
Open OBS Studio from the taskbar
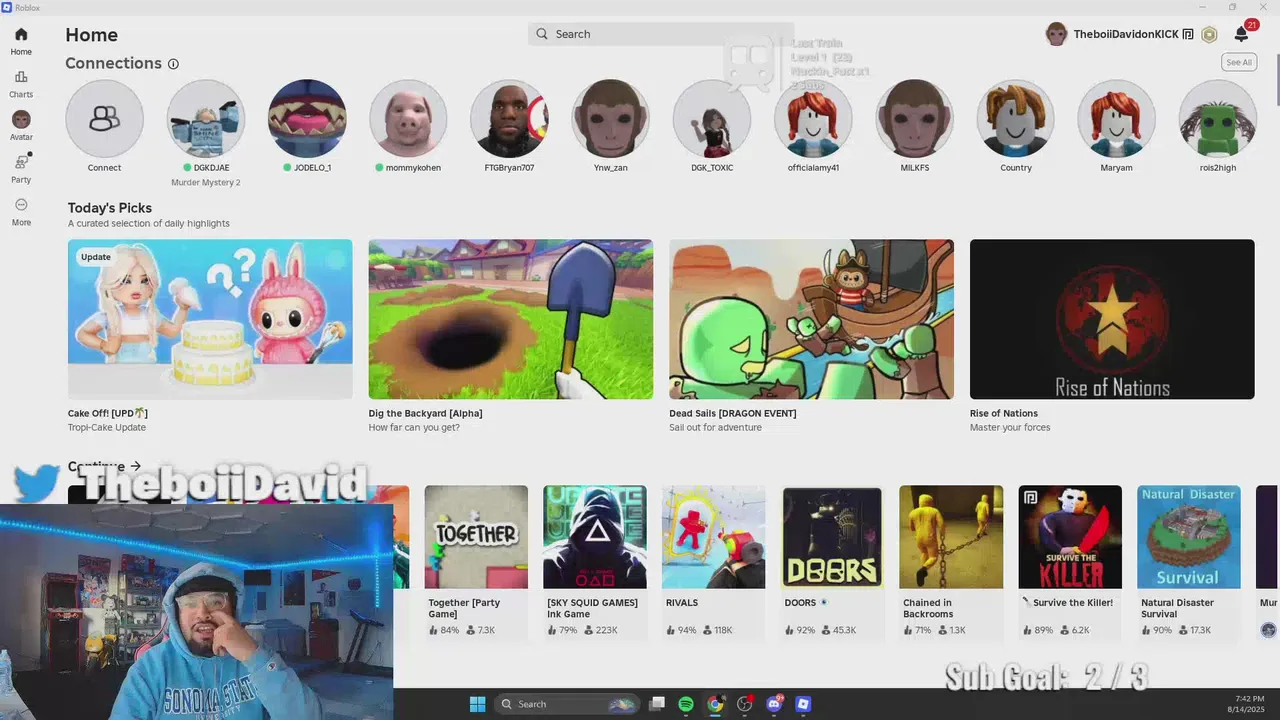(x=744, y=704)
